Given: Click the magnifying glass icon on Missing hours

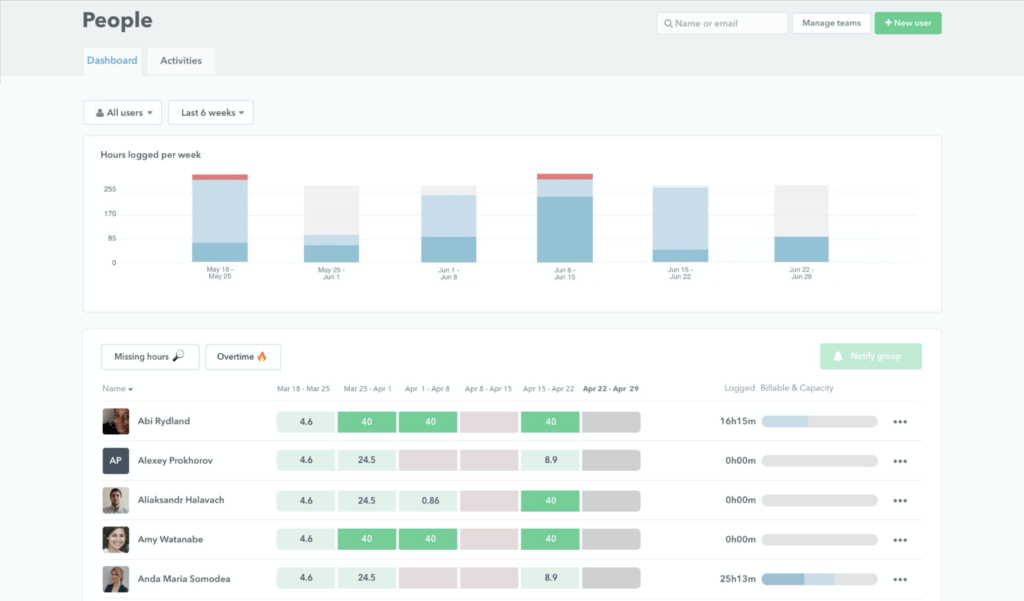Looking at the screenshot, I should (180, 356).
